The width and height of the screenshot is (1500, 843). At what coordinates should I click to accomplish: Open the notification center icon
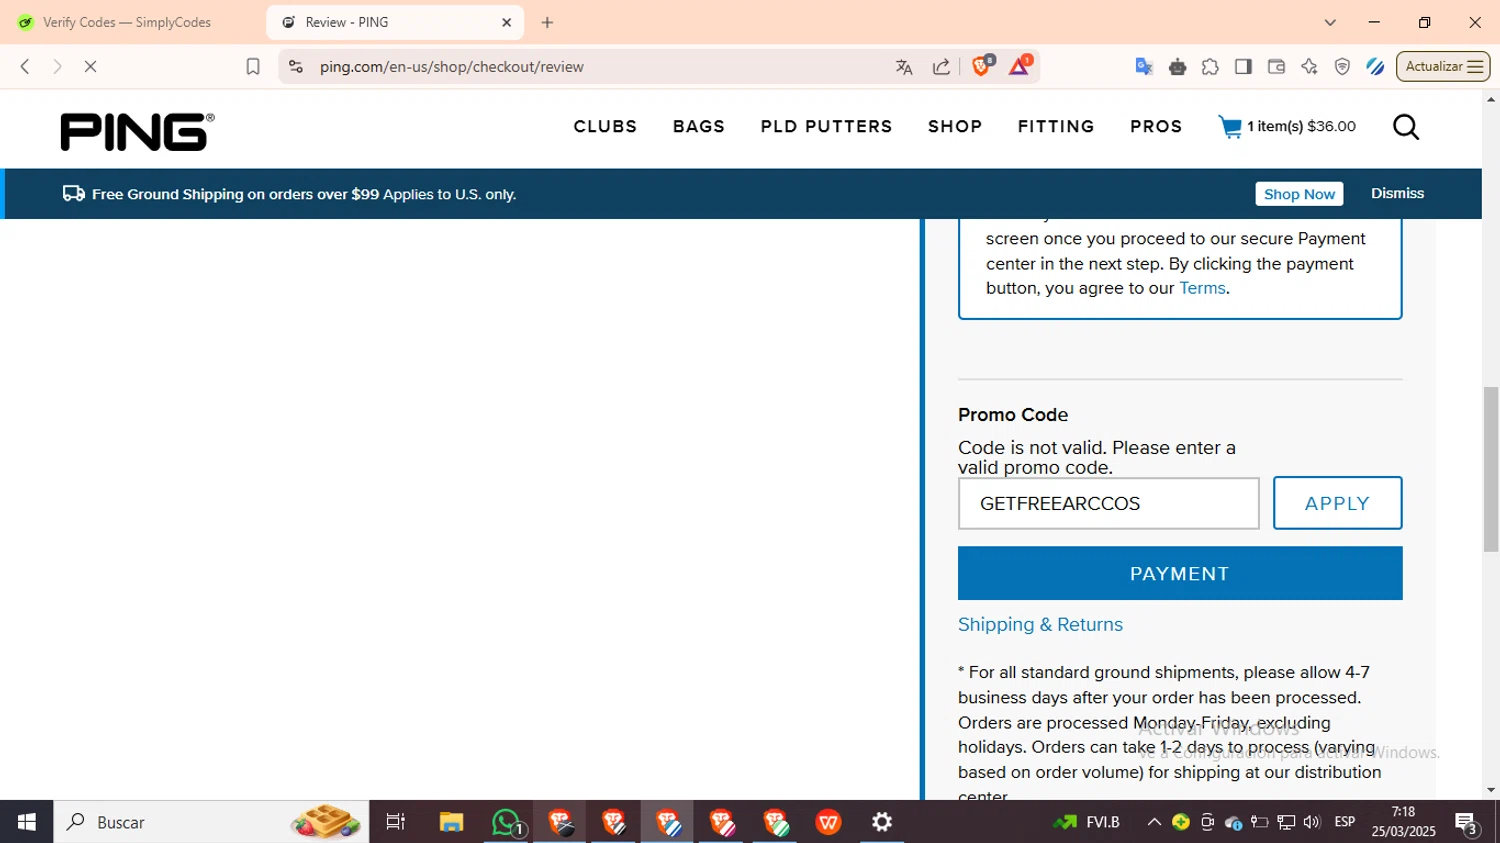(1467, 823)
